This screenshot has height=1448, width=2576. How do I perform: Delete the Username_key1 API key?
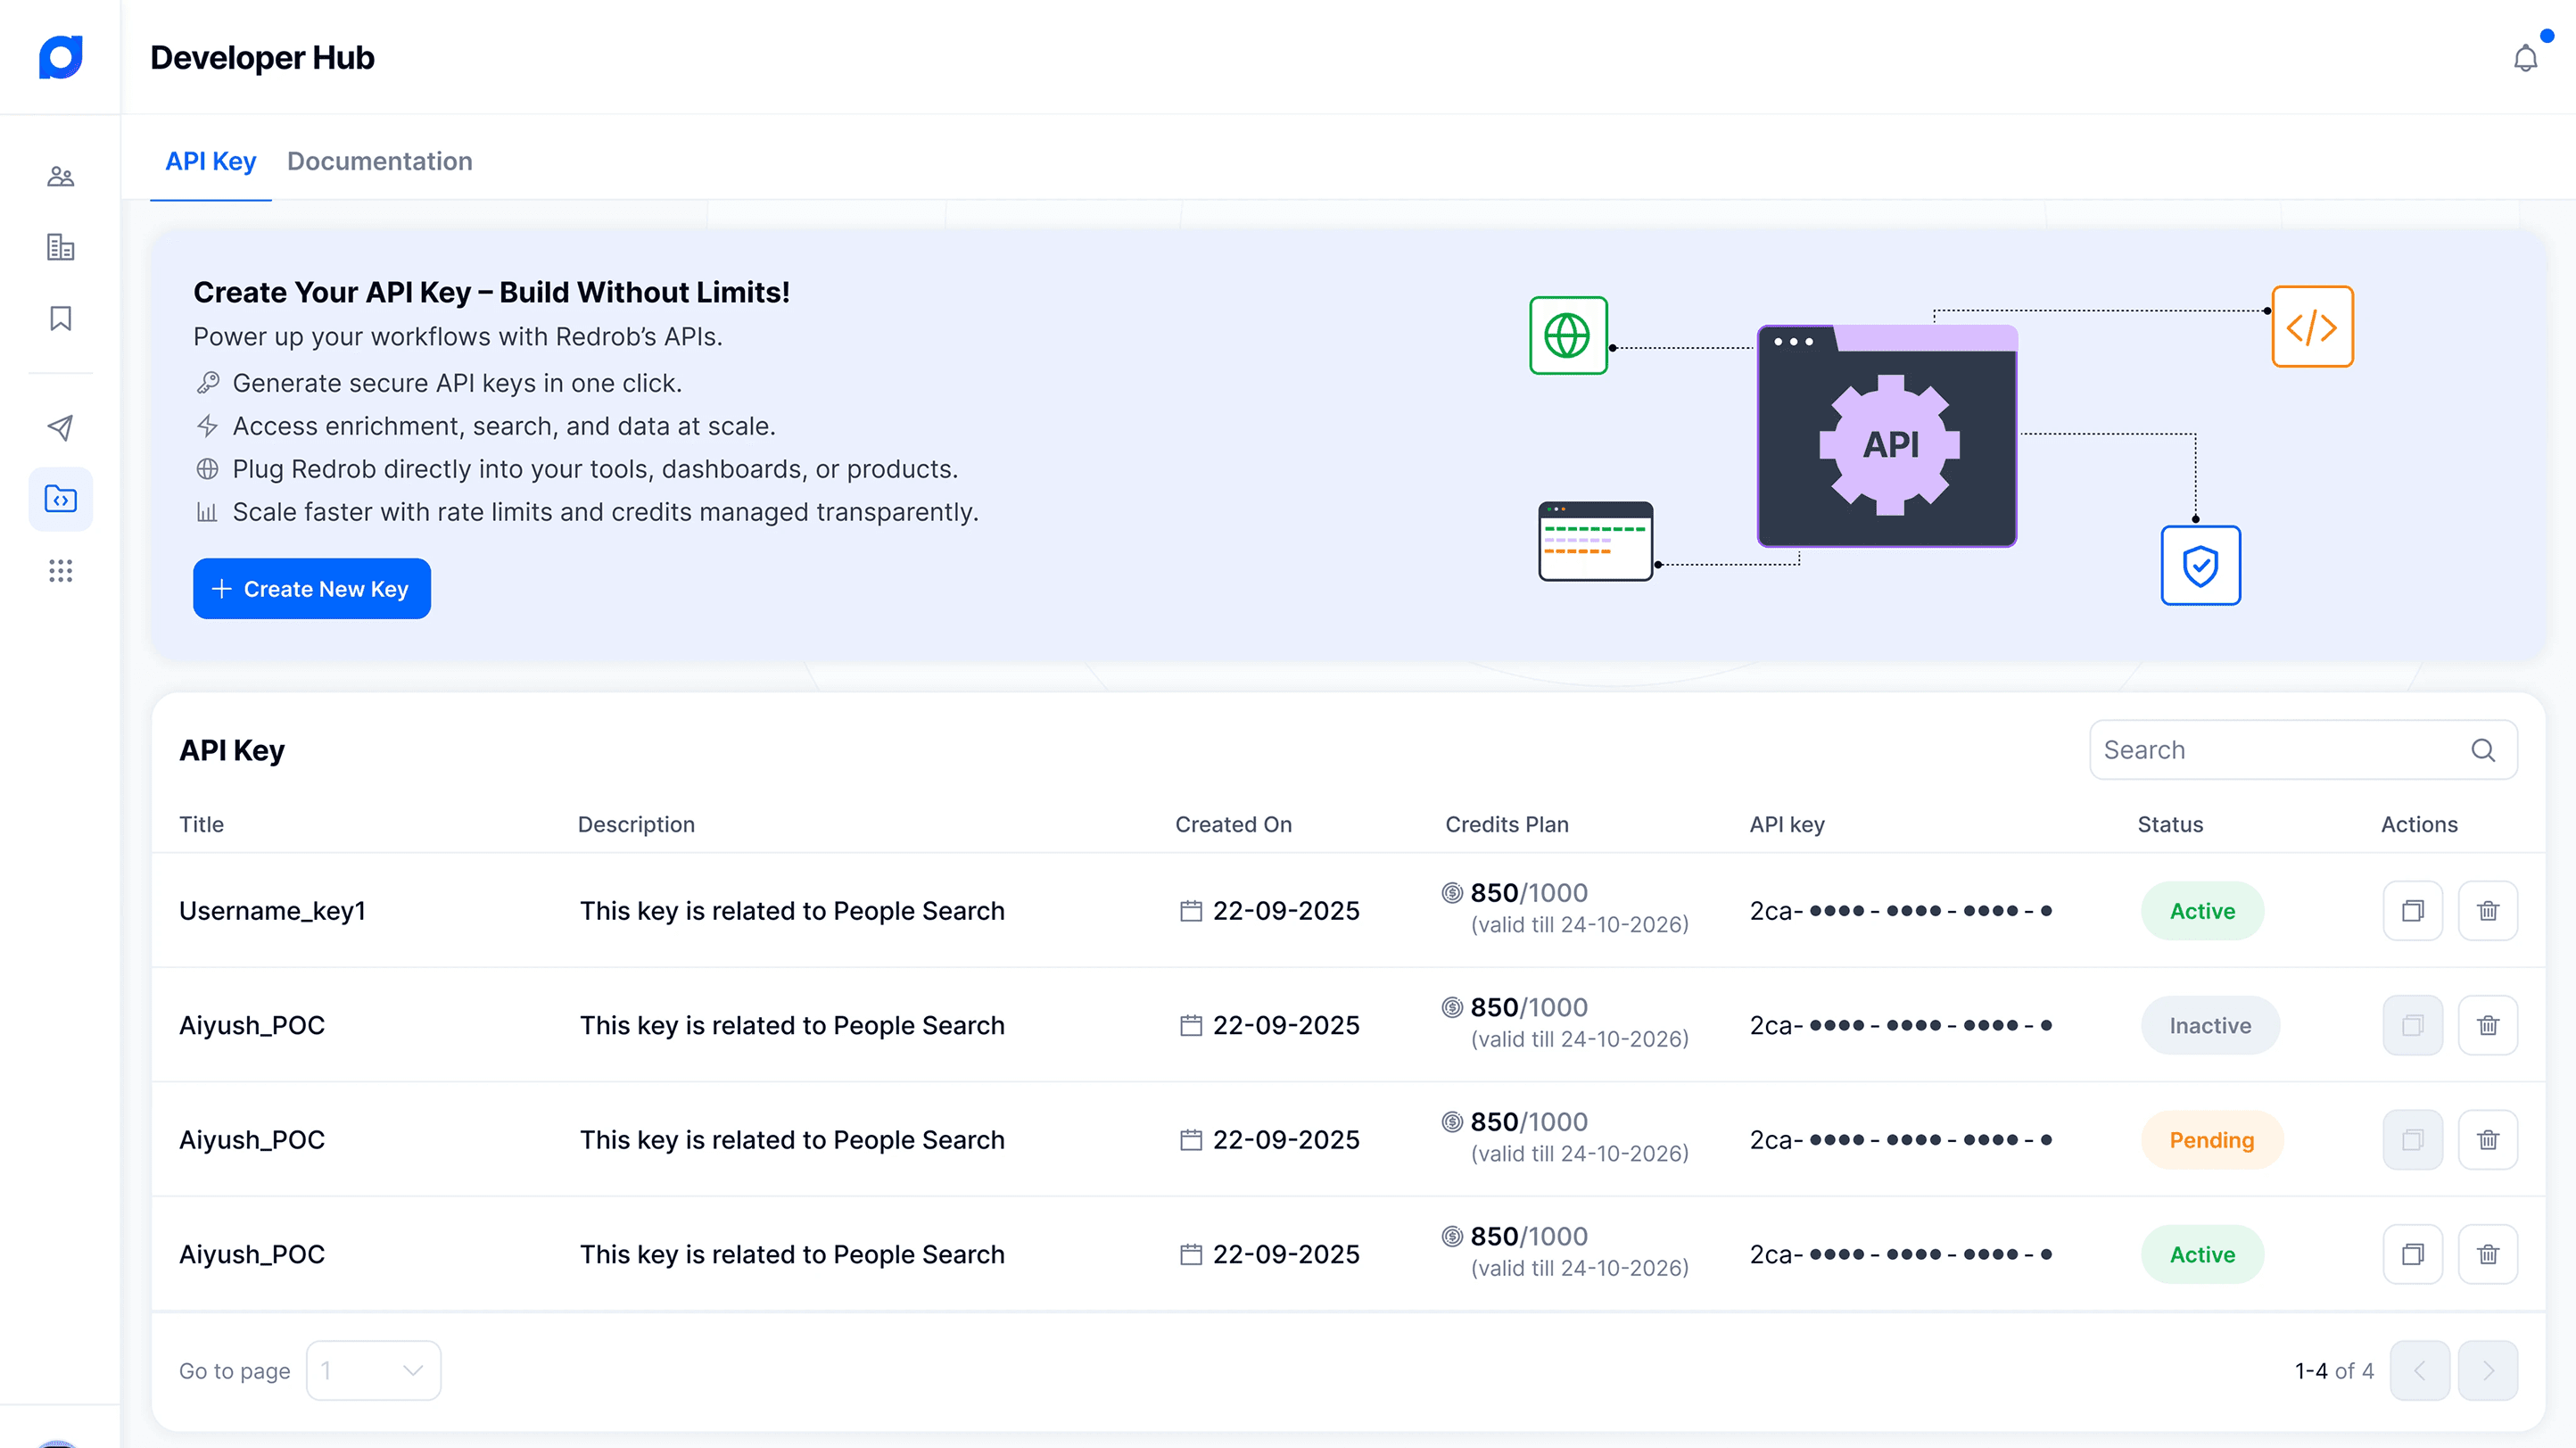tap(2487, 910)
